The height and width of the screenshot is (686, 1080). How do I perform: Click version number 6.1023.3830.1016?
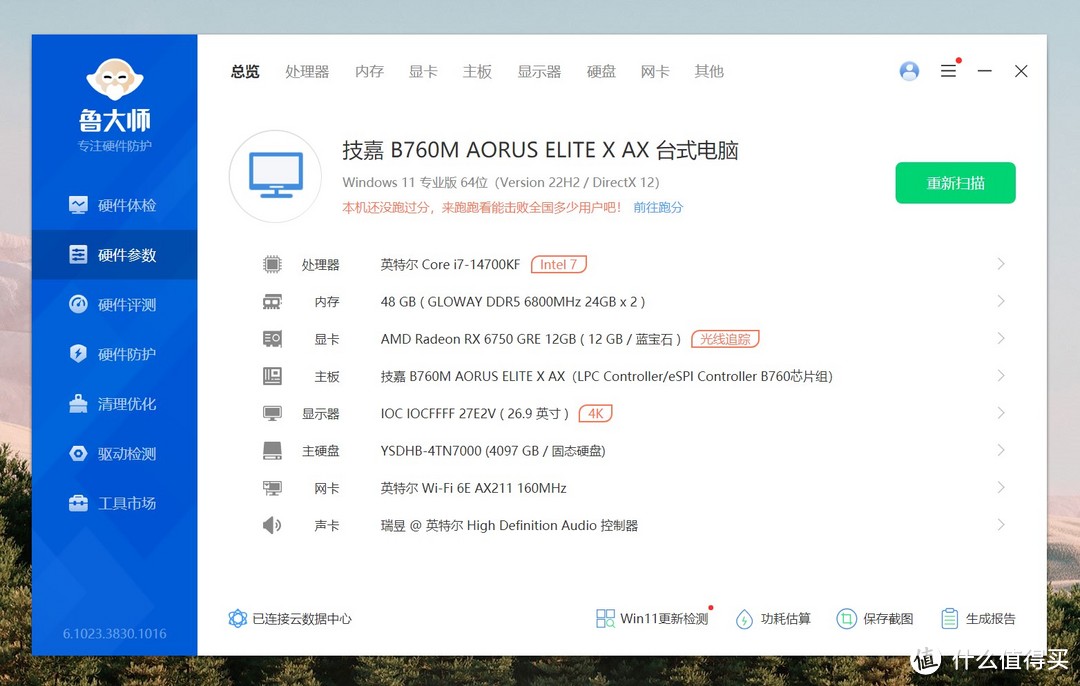pyautogui.click(x=114, y=634)
